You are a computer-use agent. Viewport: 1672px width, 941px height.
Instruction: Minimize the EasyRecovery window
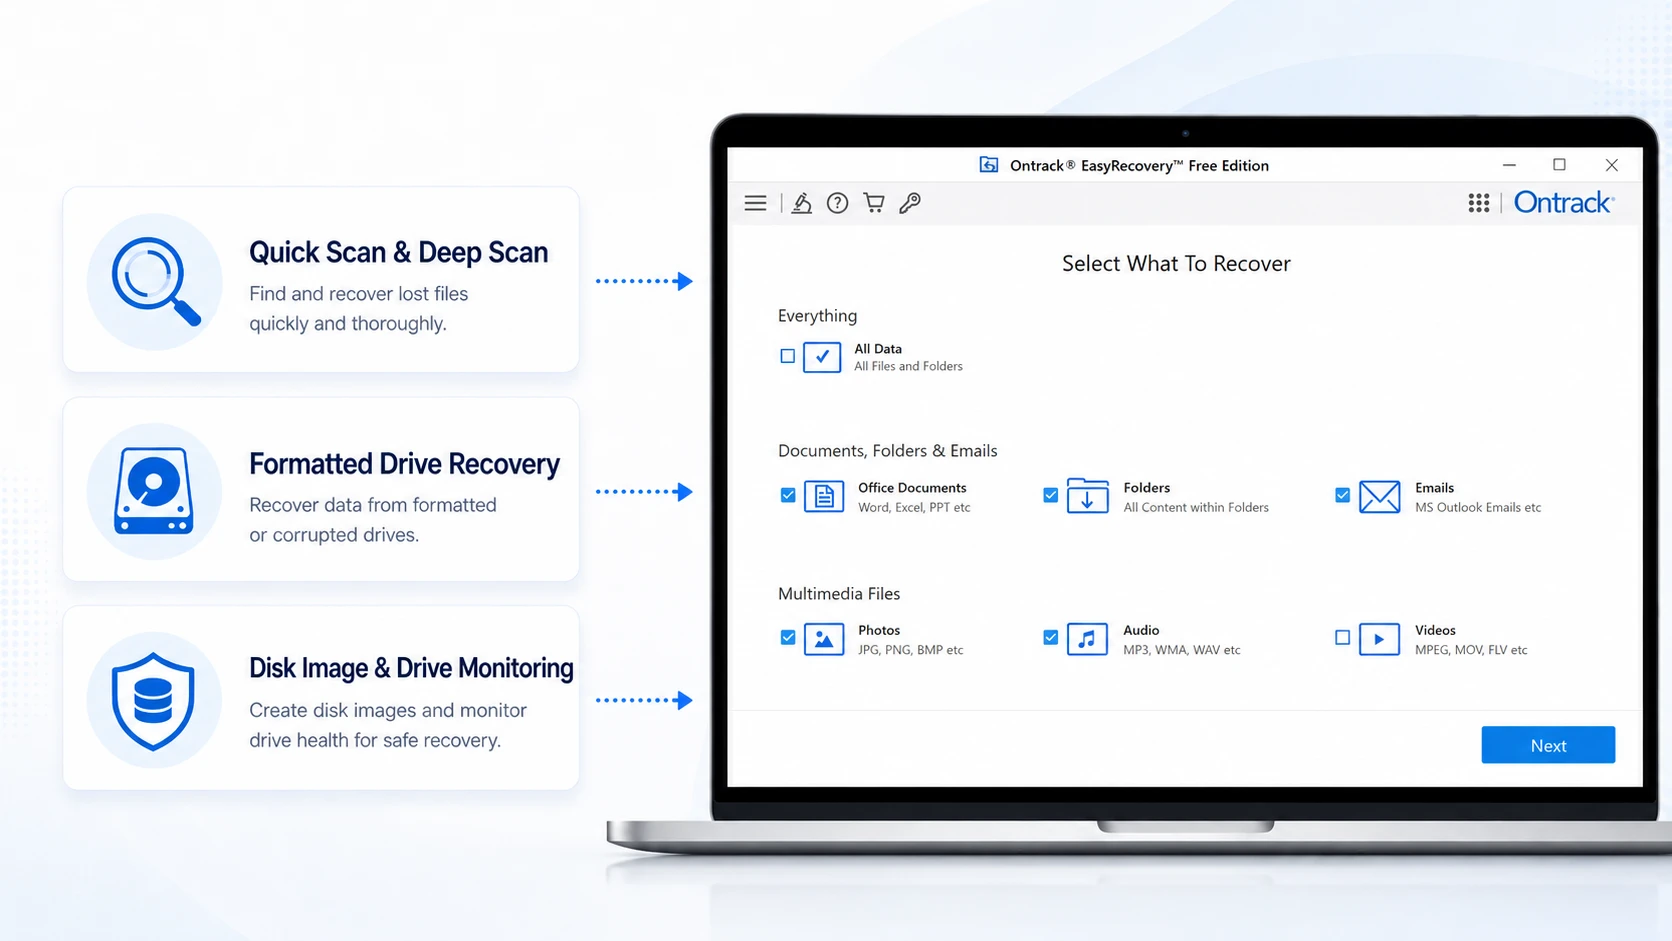pos(1509,165)
